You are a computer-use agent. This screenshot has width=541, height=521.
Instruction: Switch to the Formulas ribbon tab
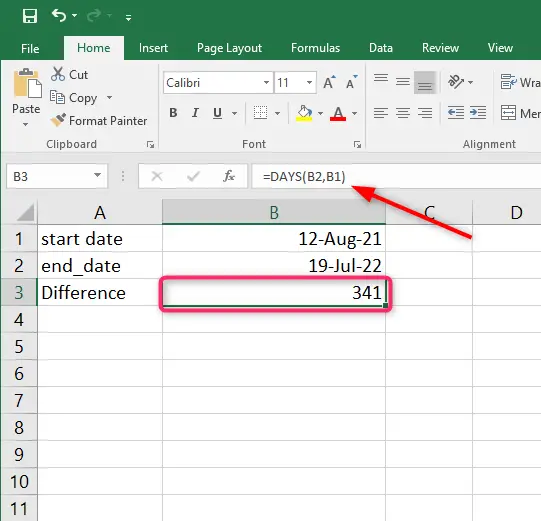[315, 48]
